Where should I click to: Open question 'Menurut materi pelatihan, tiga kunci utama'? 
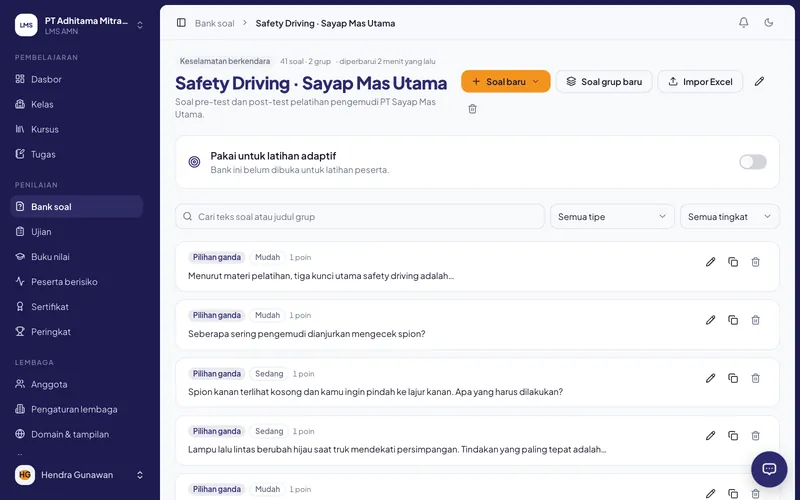320,276
